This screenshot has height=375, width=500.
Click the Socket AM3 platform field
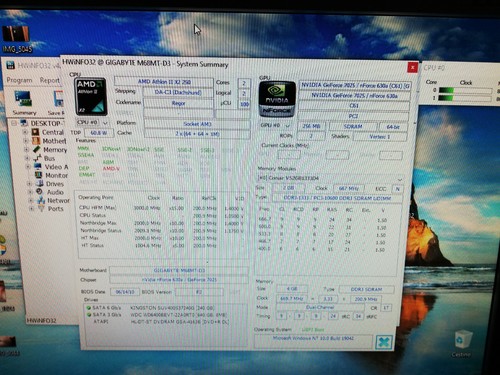(x=197, y=124)
